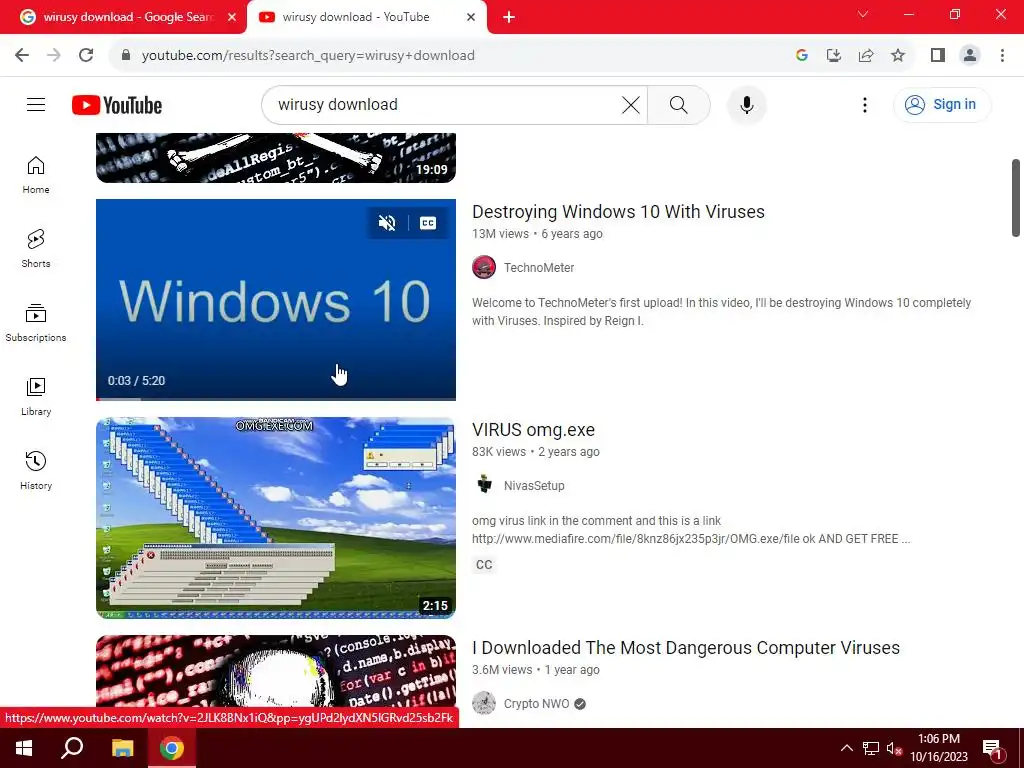
Task: Open NivasSetup channel name
Action: 534,486
